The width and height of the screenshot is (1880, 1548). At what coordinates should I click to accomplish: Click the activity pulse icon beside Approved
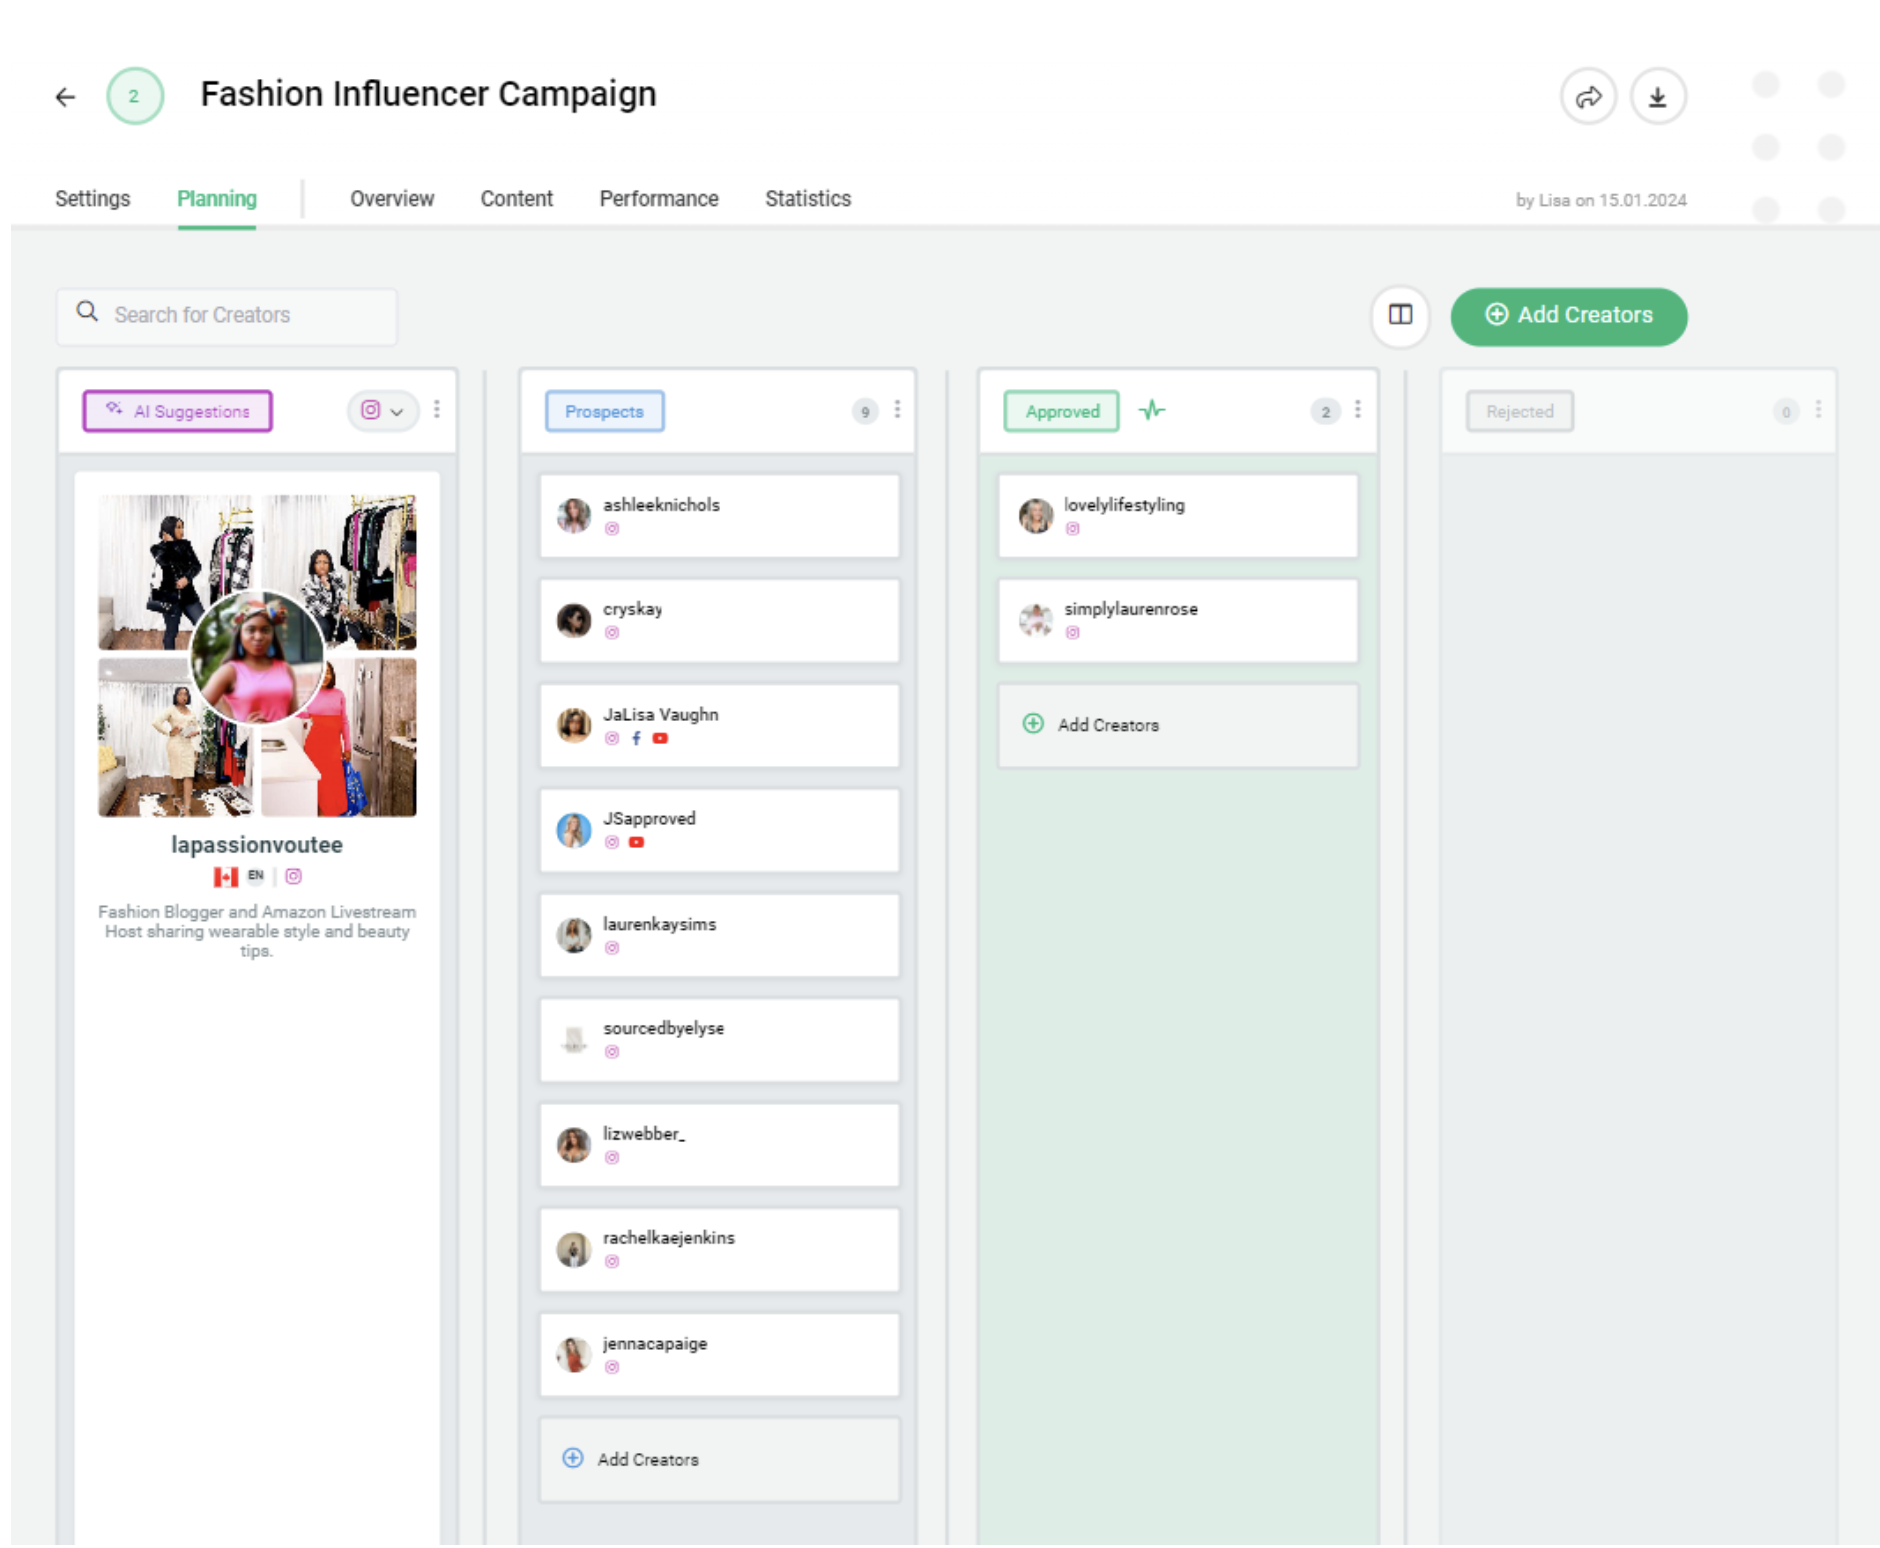coord(1153,410)
